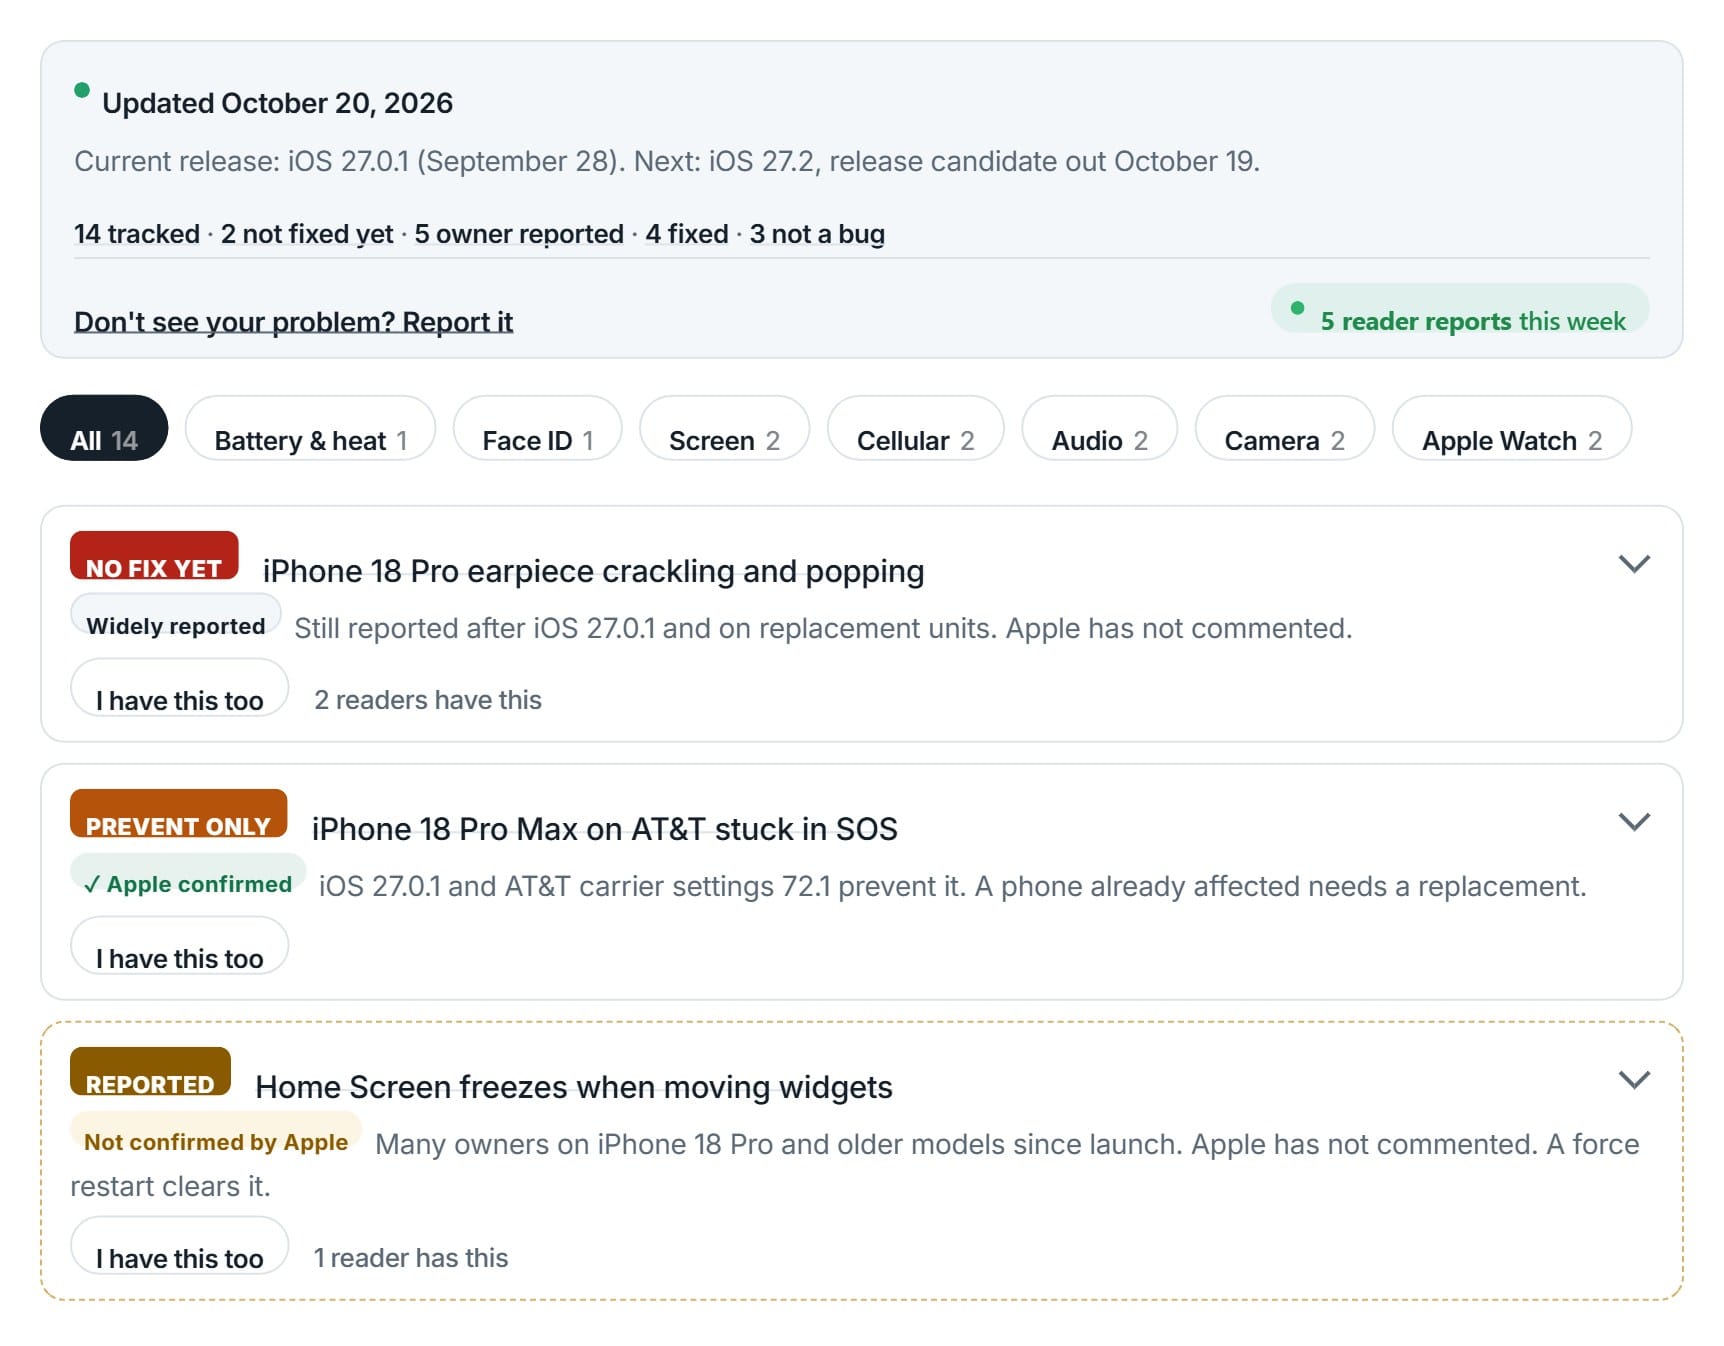The width and height of the screenshot is (1724, 1346).
Task: Click I have this too for Home Screen freezes
Action: click(179, 1245)
